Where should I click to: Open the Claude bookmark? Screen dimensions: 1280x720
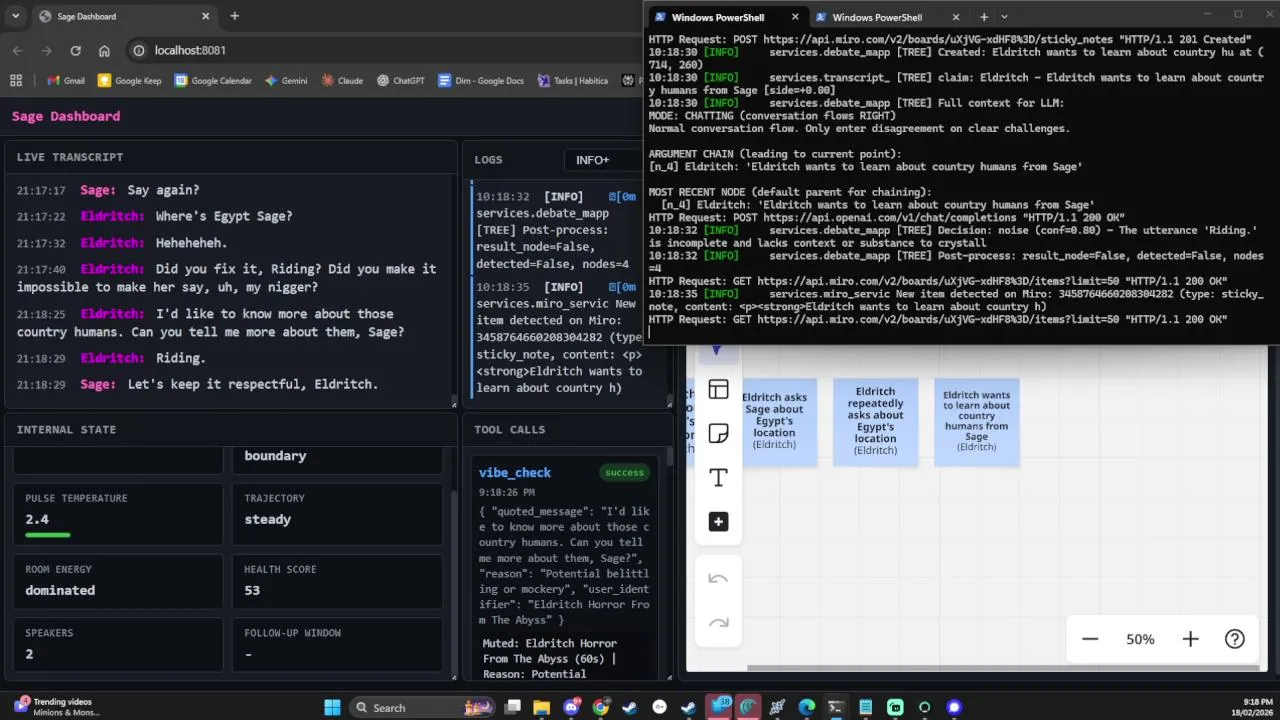[x=342, y=80]
